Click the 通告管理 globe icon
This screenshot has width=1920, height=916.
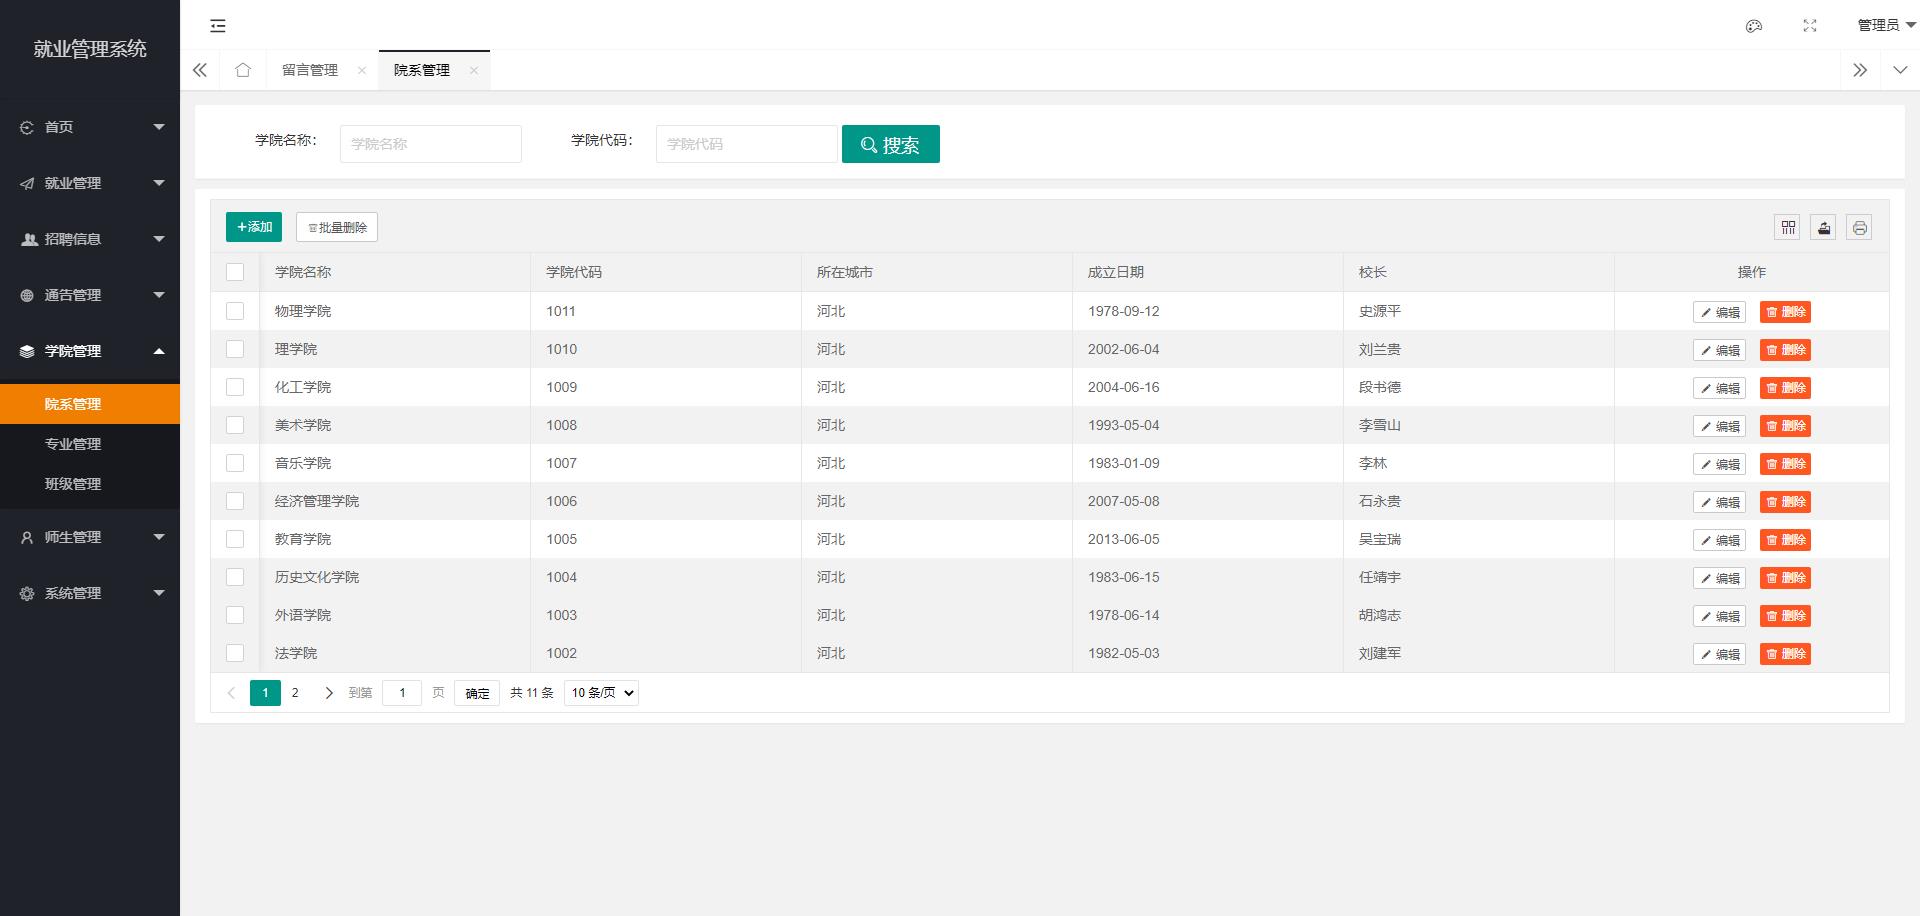[27, 295]
